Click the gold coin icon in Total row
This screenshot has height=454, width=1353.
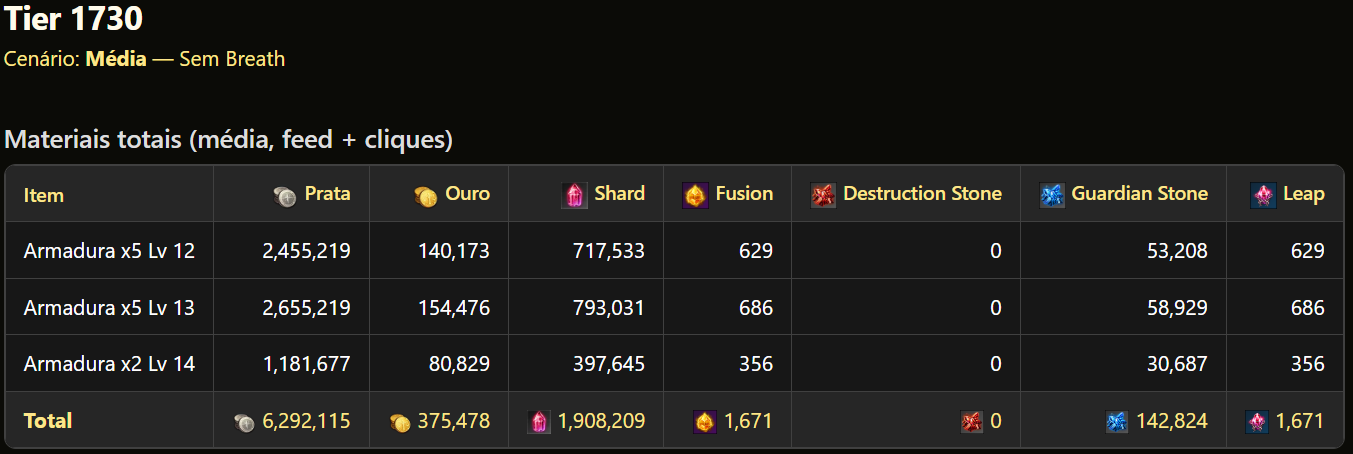(399, 423)
